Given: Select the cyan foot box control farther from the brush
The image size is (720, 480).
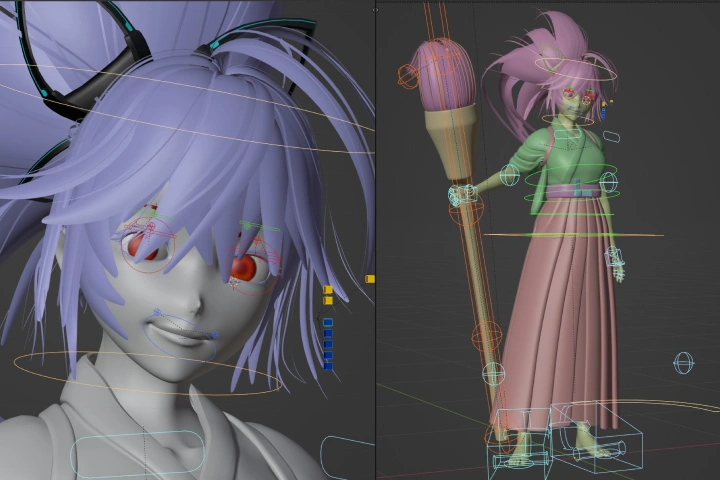Looking at the screenshot, I should 596,437.
